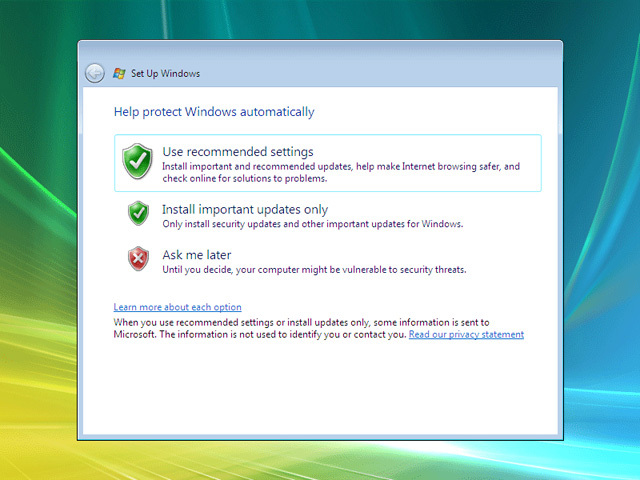Click the recommended settings description text
This screenshot has height=480, width=640.
click(x=340, y=172)
